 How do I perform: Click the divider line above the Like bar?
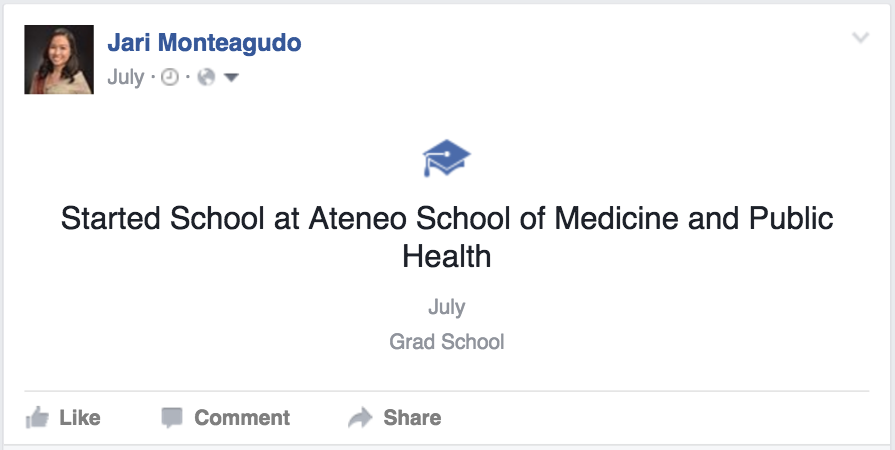[447, 390]
